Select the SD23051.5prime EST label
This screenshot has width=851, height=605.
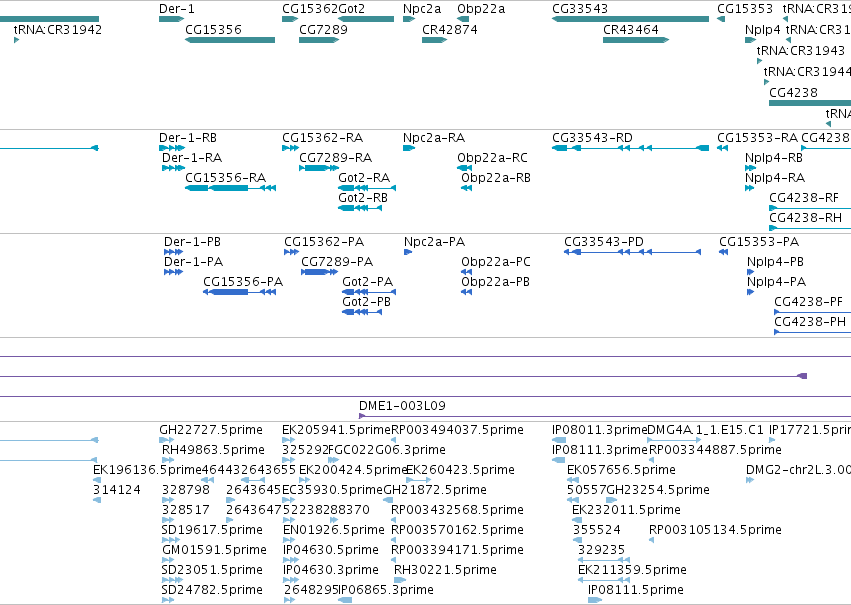tap(212, 570)
